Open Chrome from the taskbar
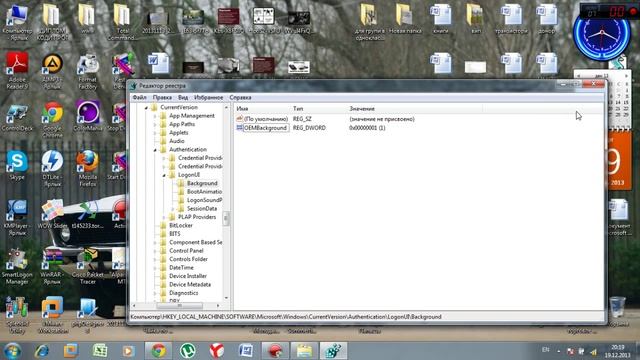 (158, 351)
